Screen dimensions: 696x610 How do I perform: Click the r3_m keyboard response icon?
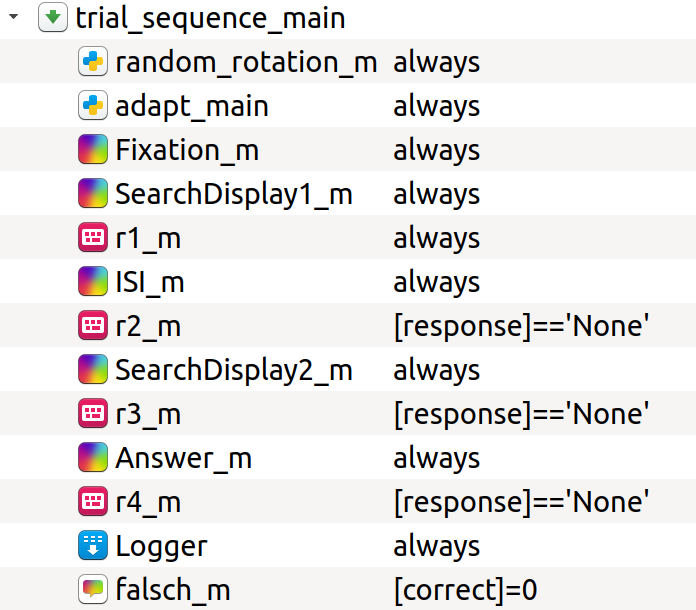point(93,413)
